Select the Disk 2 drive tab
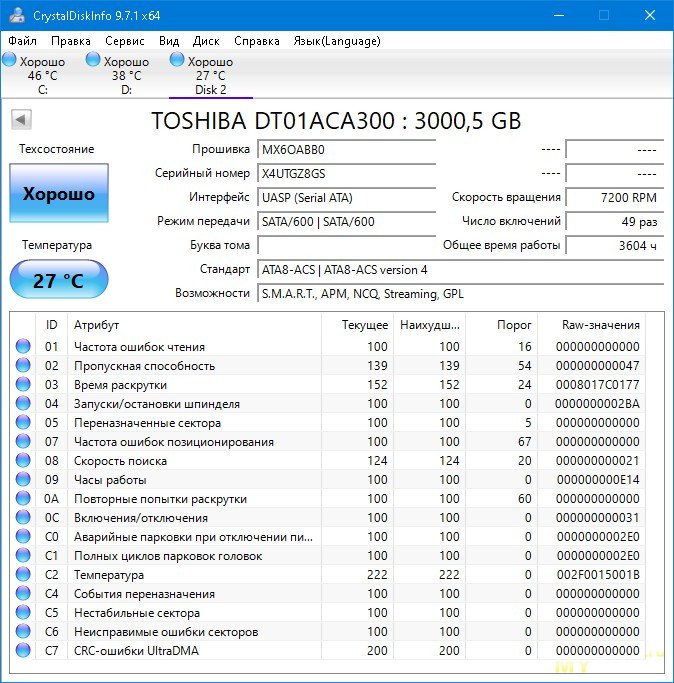Image resolution: width=674 pixels, height=683 pixels. (x=210, y=76)
